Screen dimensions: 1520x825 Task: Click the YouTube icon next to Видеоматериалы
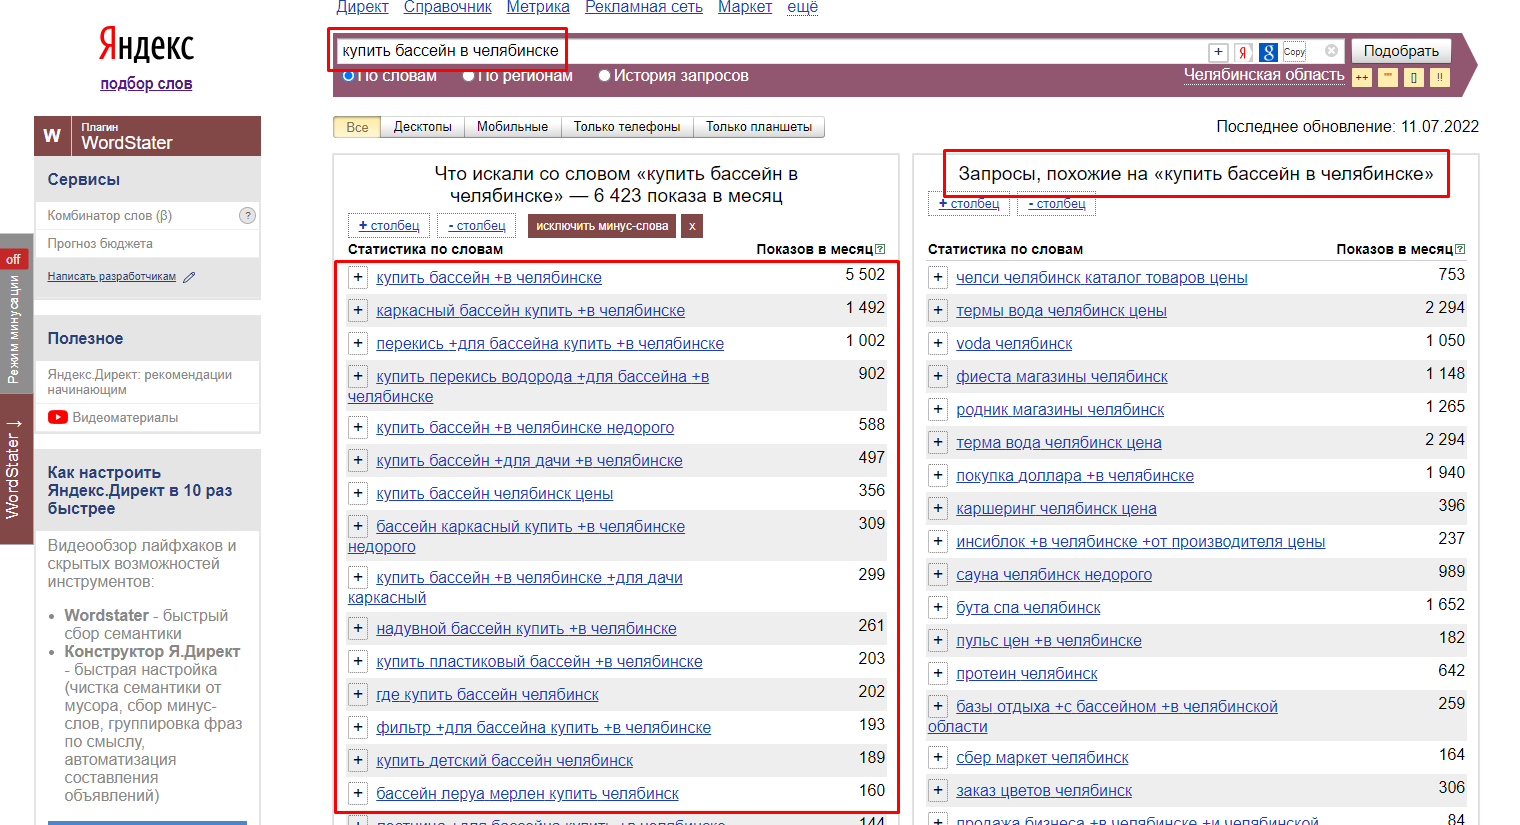coord(58,417)
